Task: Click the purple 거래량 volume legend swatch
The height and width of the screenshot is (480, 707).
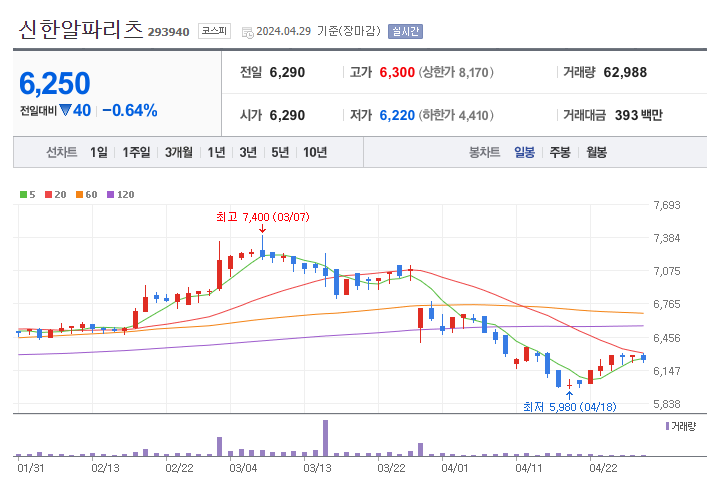Action: click(x=667, y=426)
